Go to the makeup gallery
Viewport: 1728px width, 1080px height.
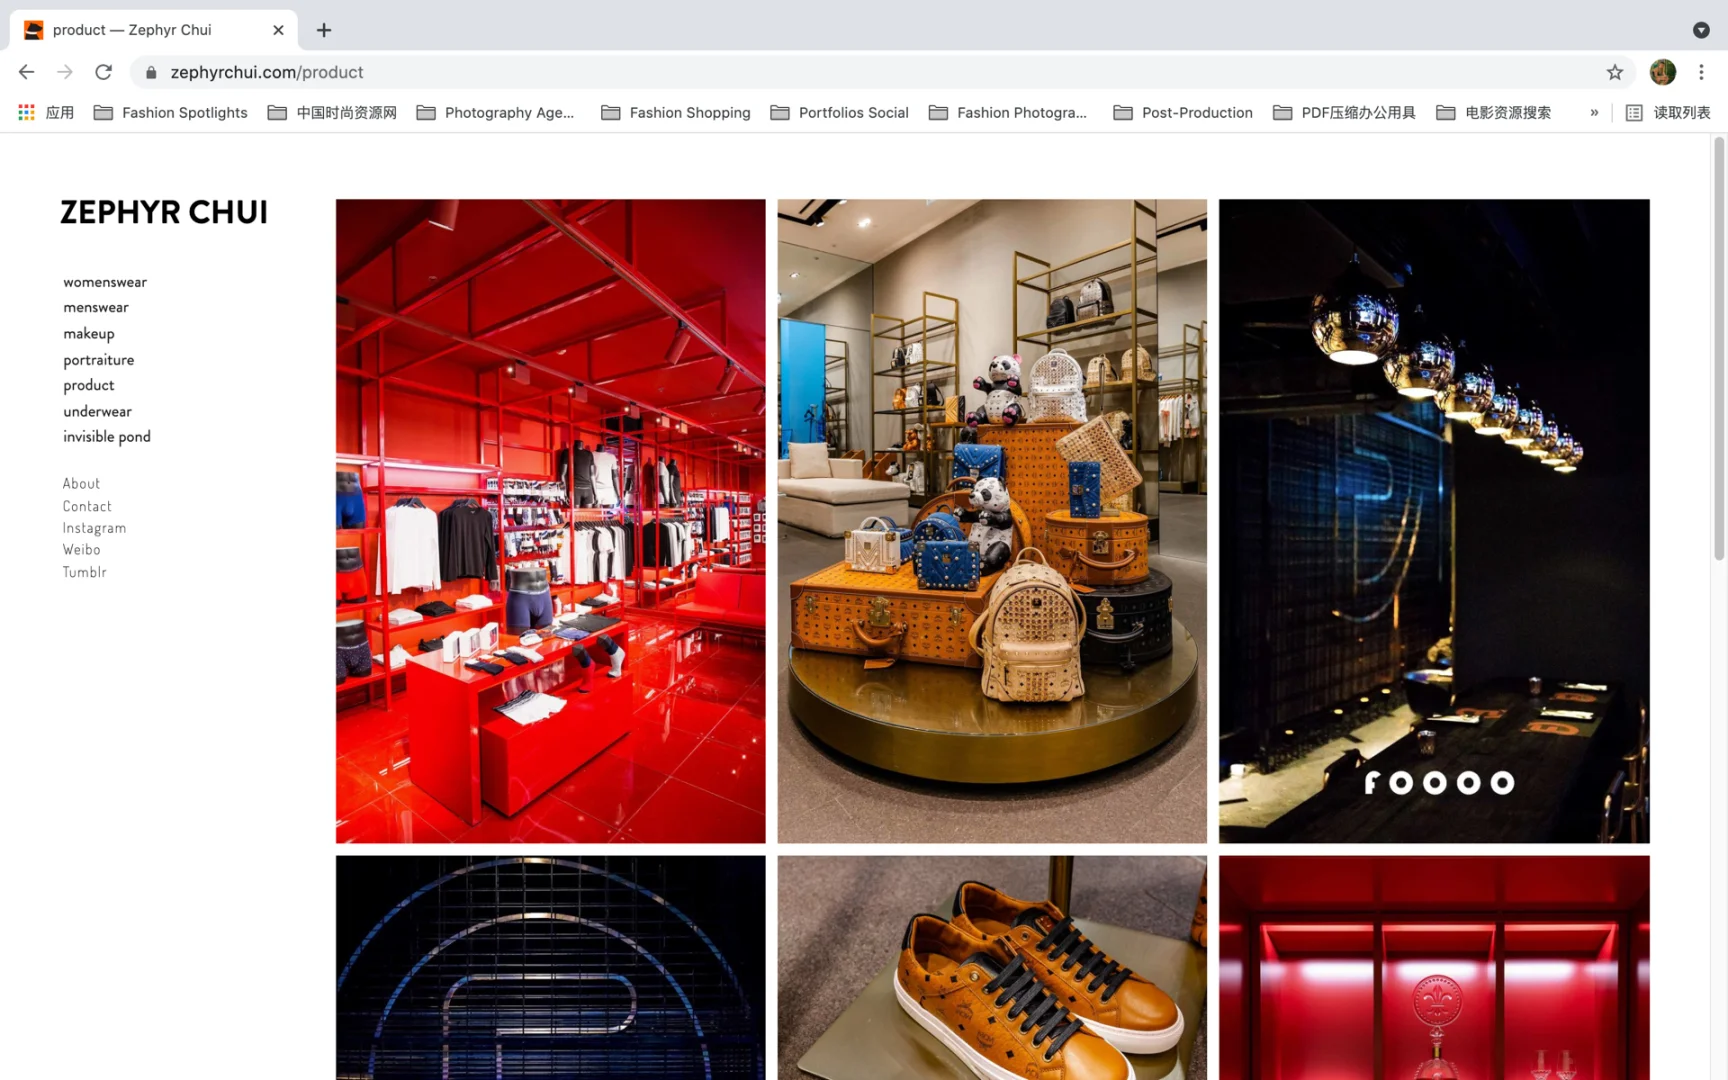point(89,333)
